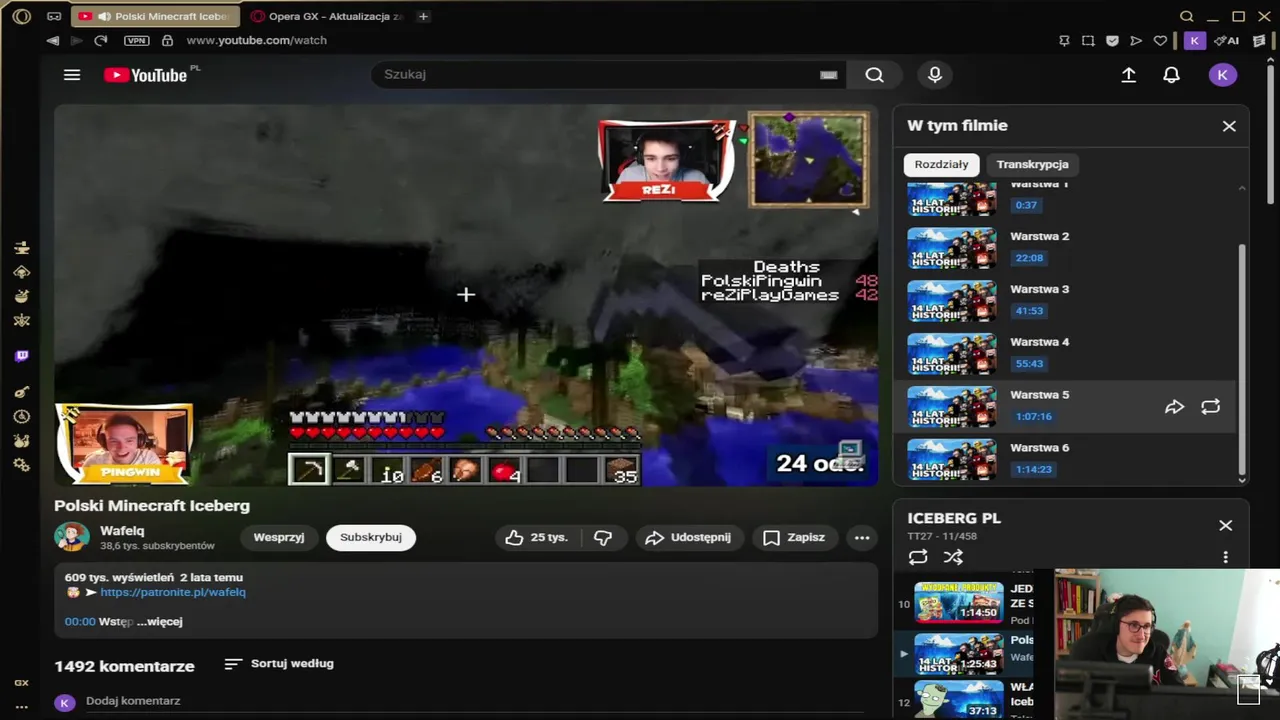1280x720 pixels.
Task: Toggle the VPN badge in address bar
Action: 137,40
